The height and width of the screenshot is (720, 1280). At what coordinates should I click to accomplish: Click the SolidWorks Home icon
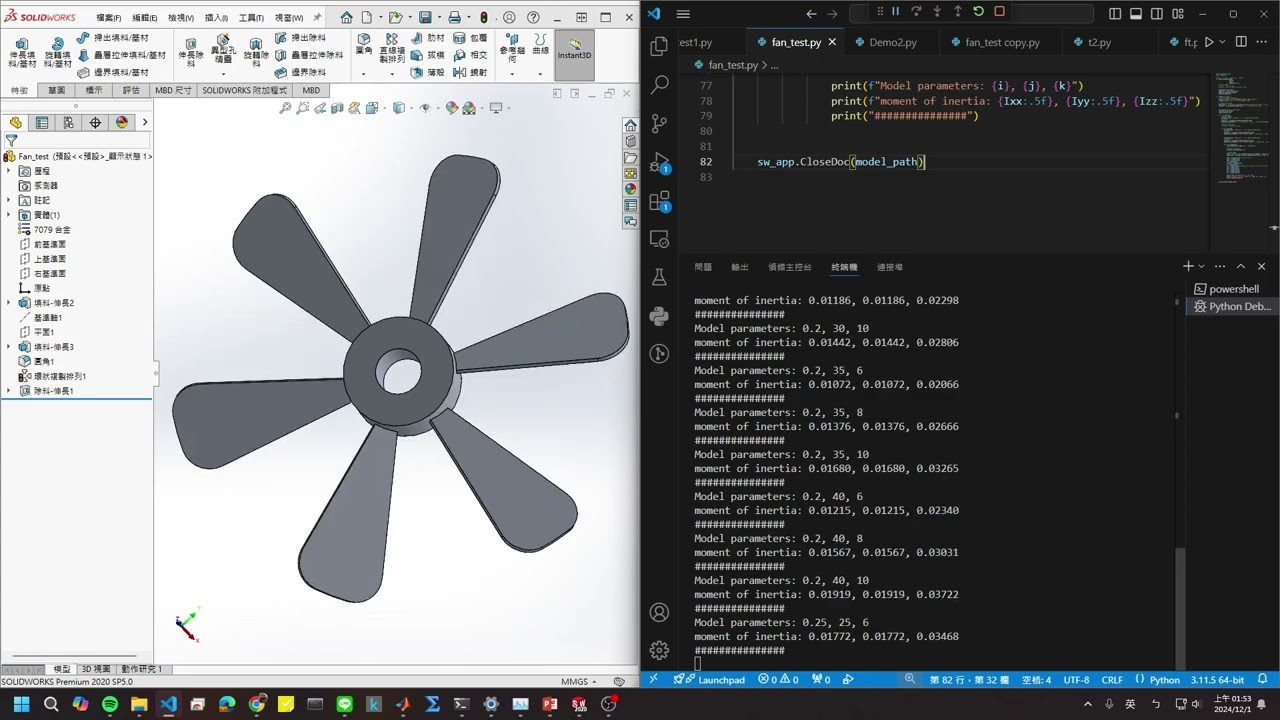click(x=346, y=17)
